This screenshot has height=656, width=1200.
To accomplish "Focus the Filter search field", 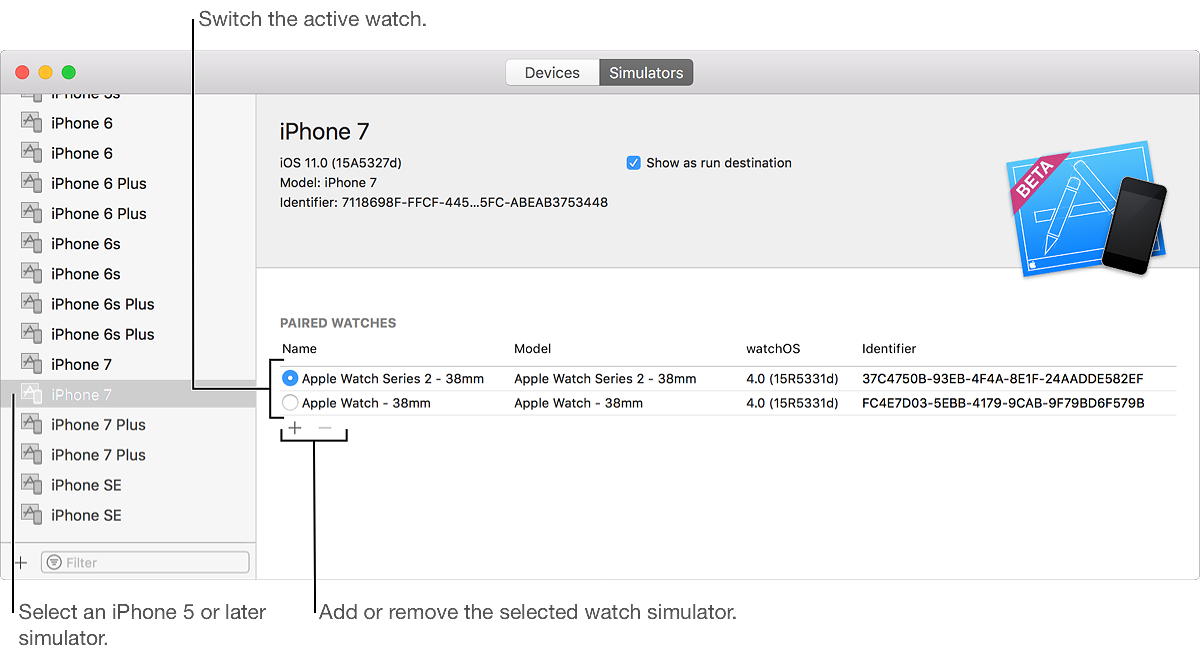I will [x=145, y=563].
